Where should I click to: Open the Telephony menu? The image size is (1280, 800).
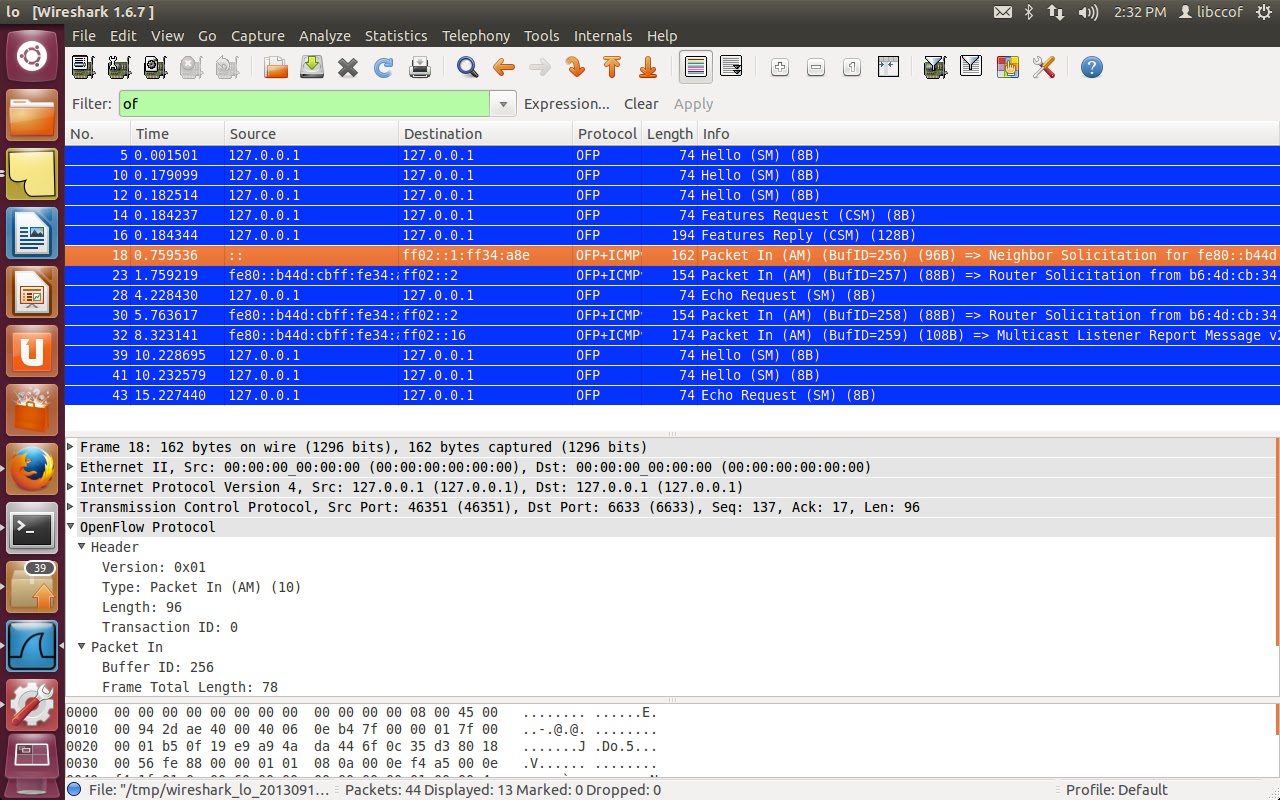[x=476, y=35]
